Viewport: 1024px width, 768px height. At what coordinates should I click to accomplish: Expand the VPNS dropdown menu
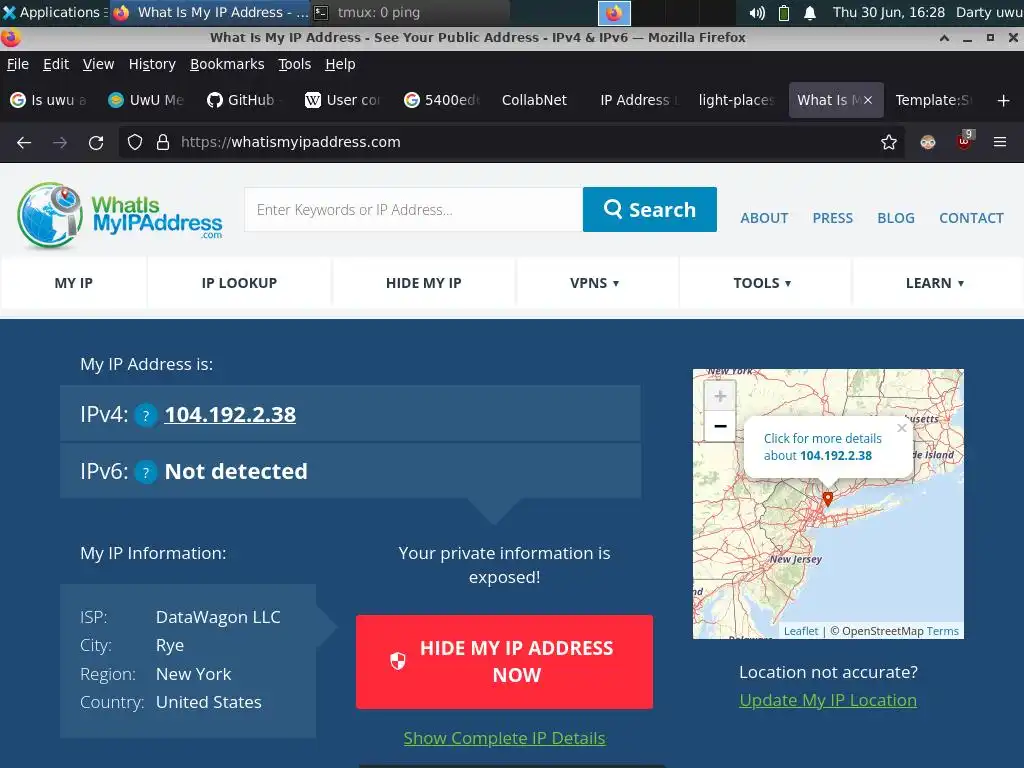594,283
